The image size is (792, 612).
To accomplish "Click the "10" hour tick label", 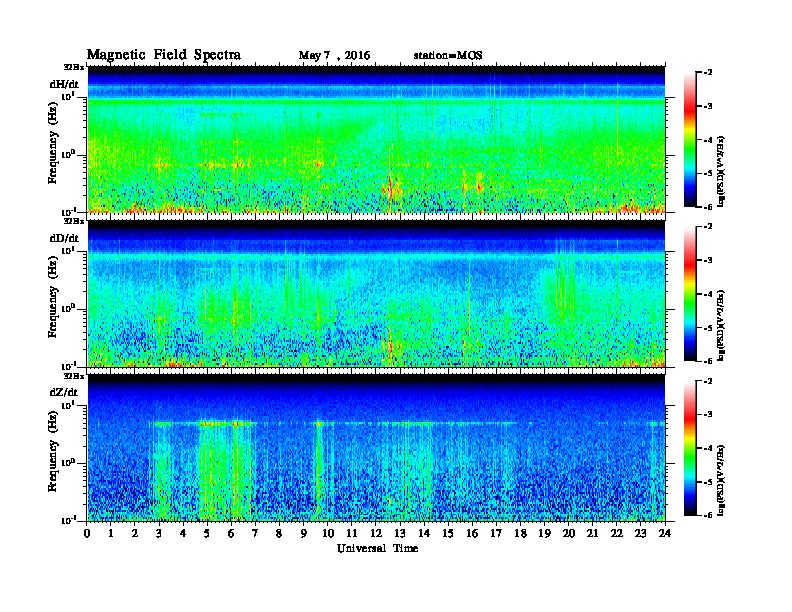I will [328, 533].
